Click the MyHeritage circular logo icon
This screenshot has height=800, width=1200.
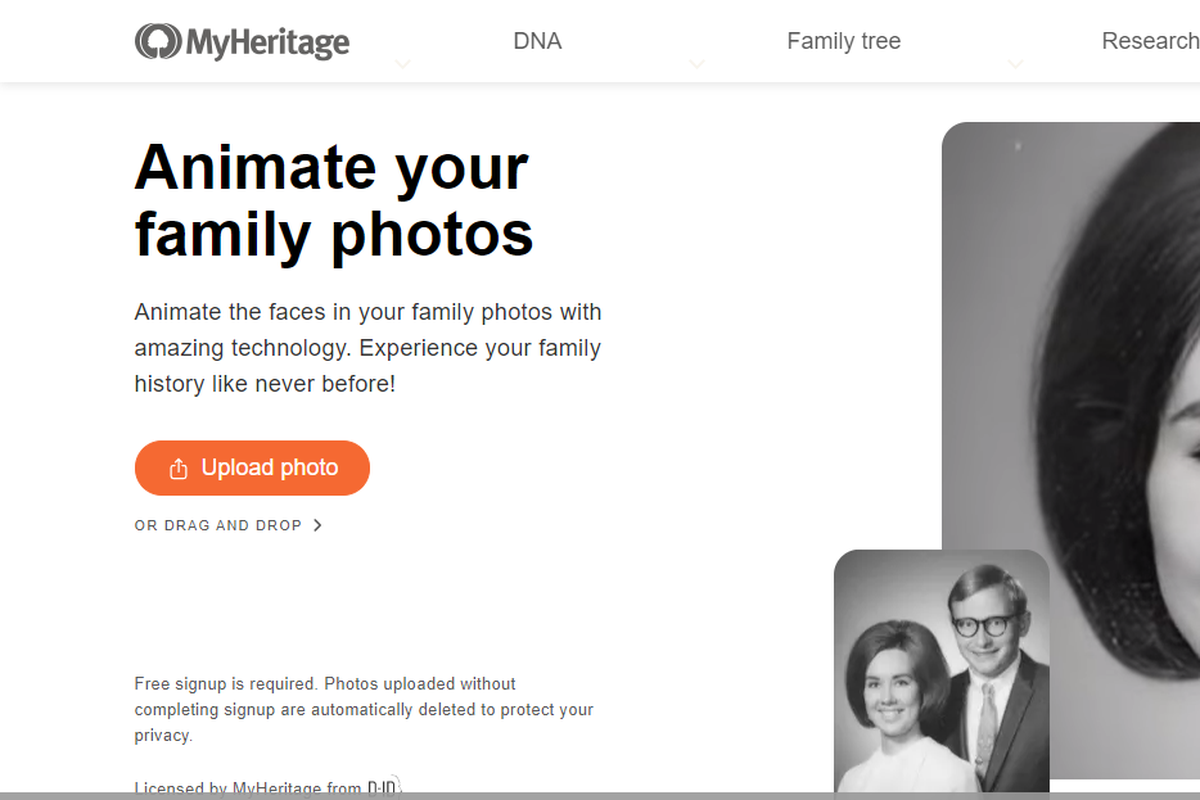[x=157, y=42]
